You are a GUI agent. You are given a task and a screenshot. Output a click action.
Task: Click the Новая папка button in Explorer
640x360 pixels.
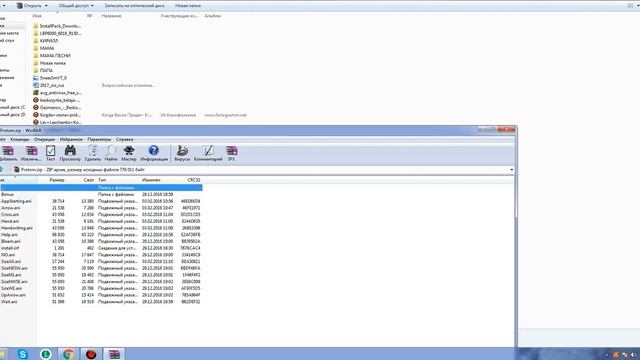click(188, 6)
